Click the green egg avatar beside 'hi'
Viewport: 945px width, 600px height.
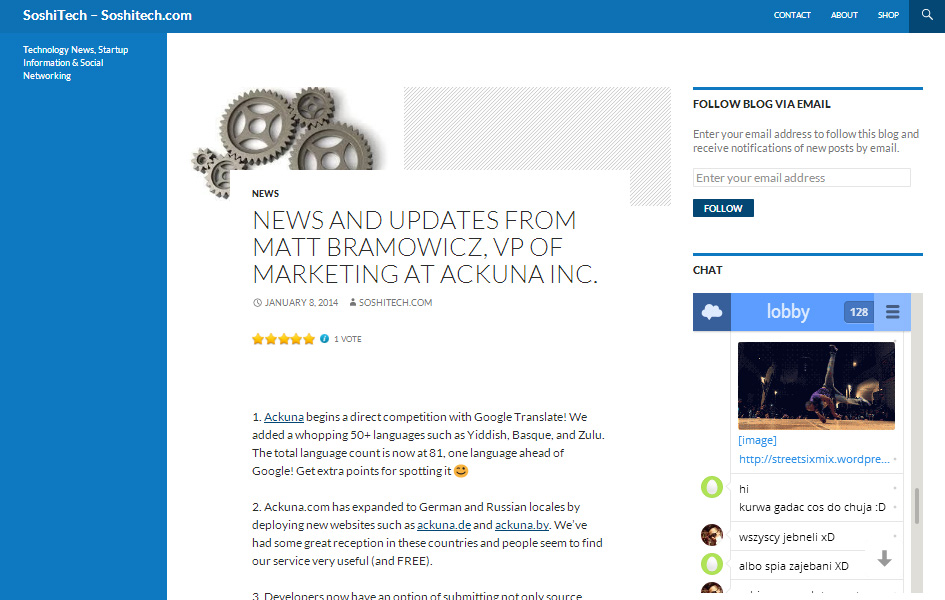point(711,488)
